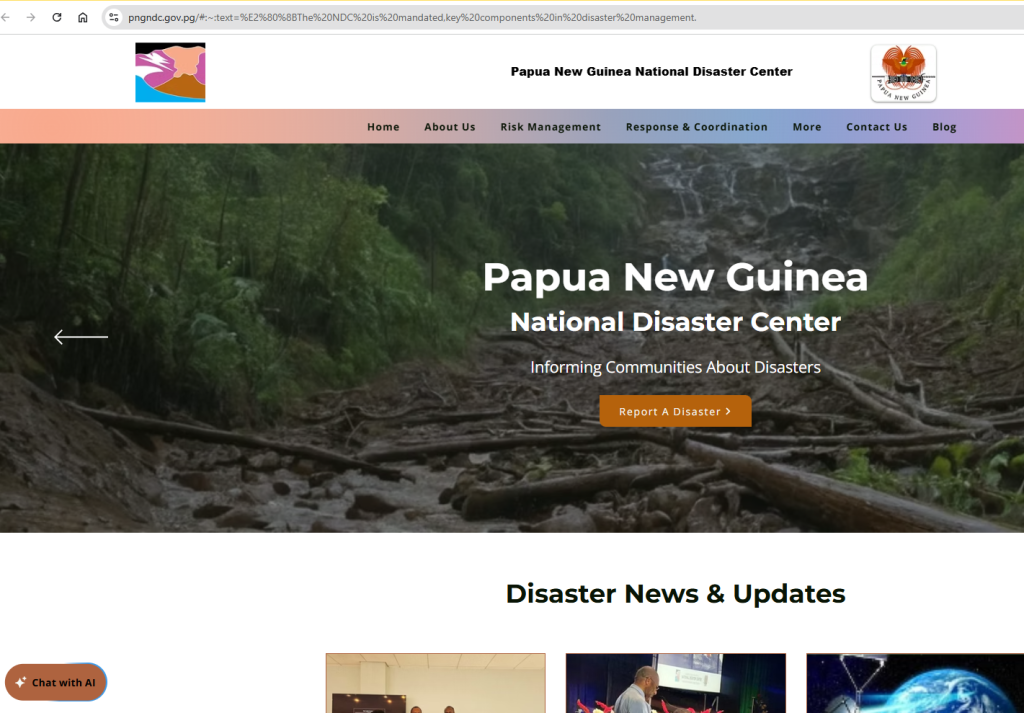Open the first disaster news thumbnail

click(435, 683)
